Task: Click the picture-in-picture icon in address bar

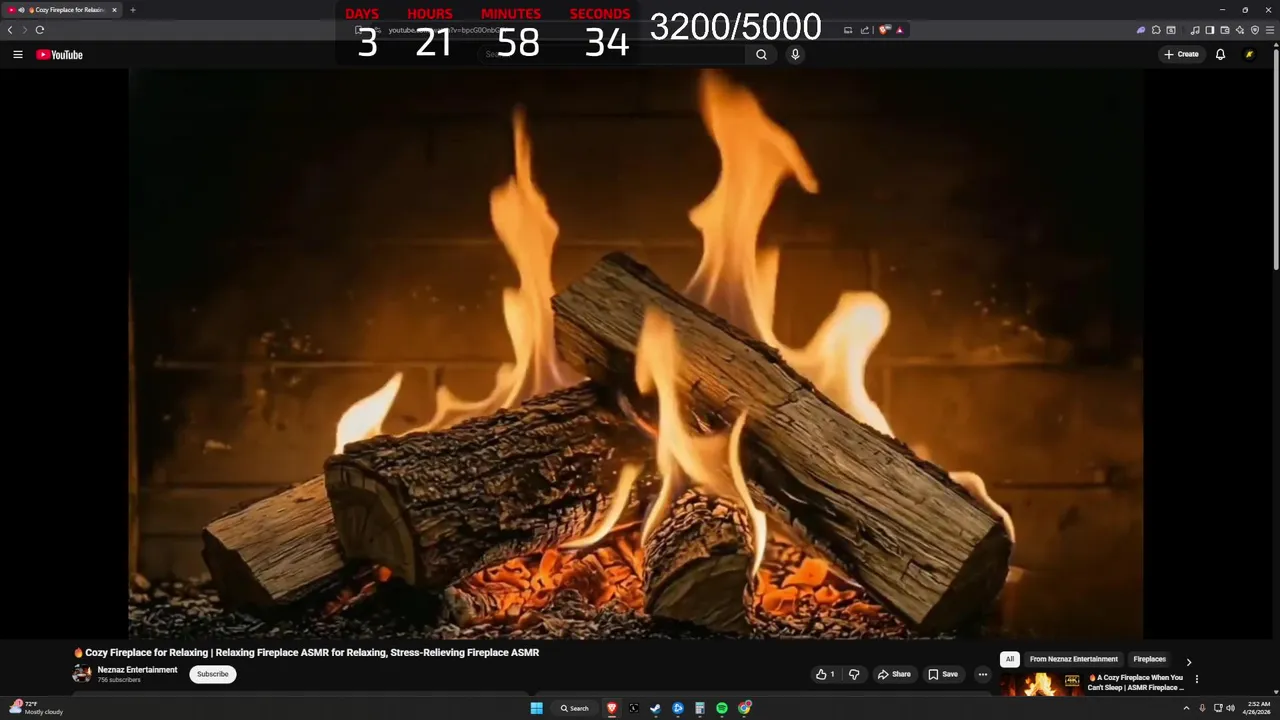Action: pos(848,30)
